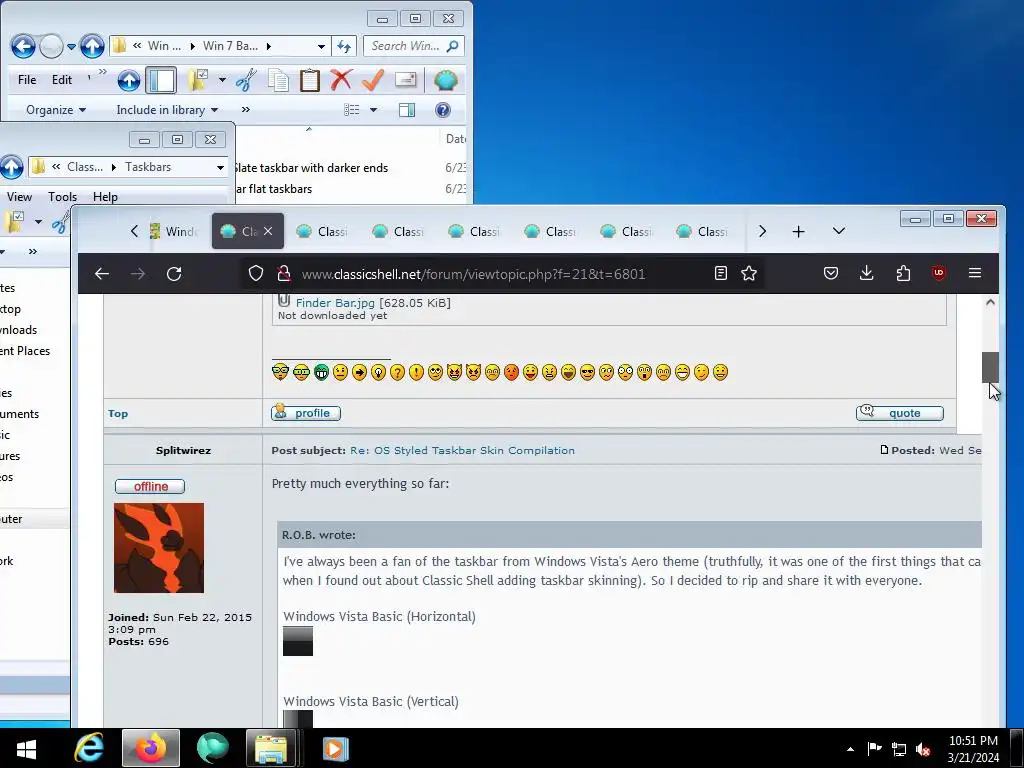The height and width of the screenshot is (768, 1024).
Task: Open the File menu in explorer
Action: pos(27,80)
